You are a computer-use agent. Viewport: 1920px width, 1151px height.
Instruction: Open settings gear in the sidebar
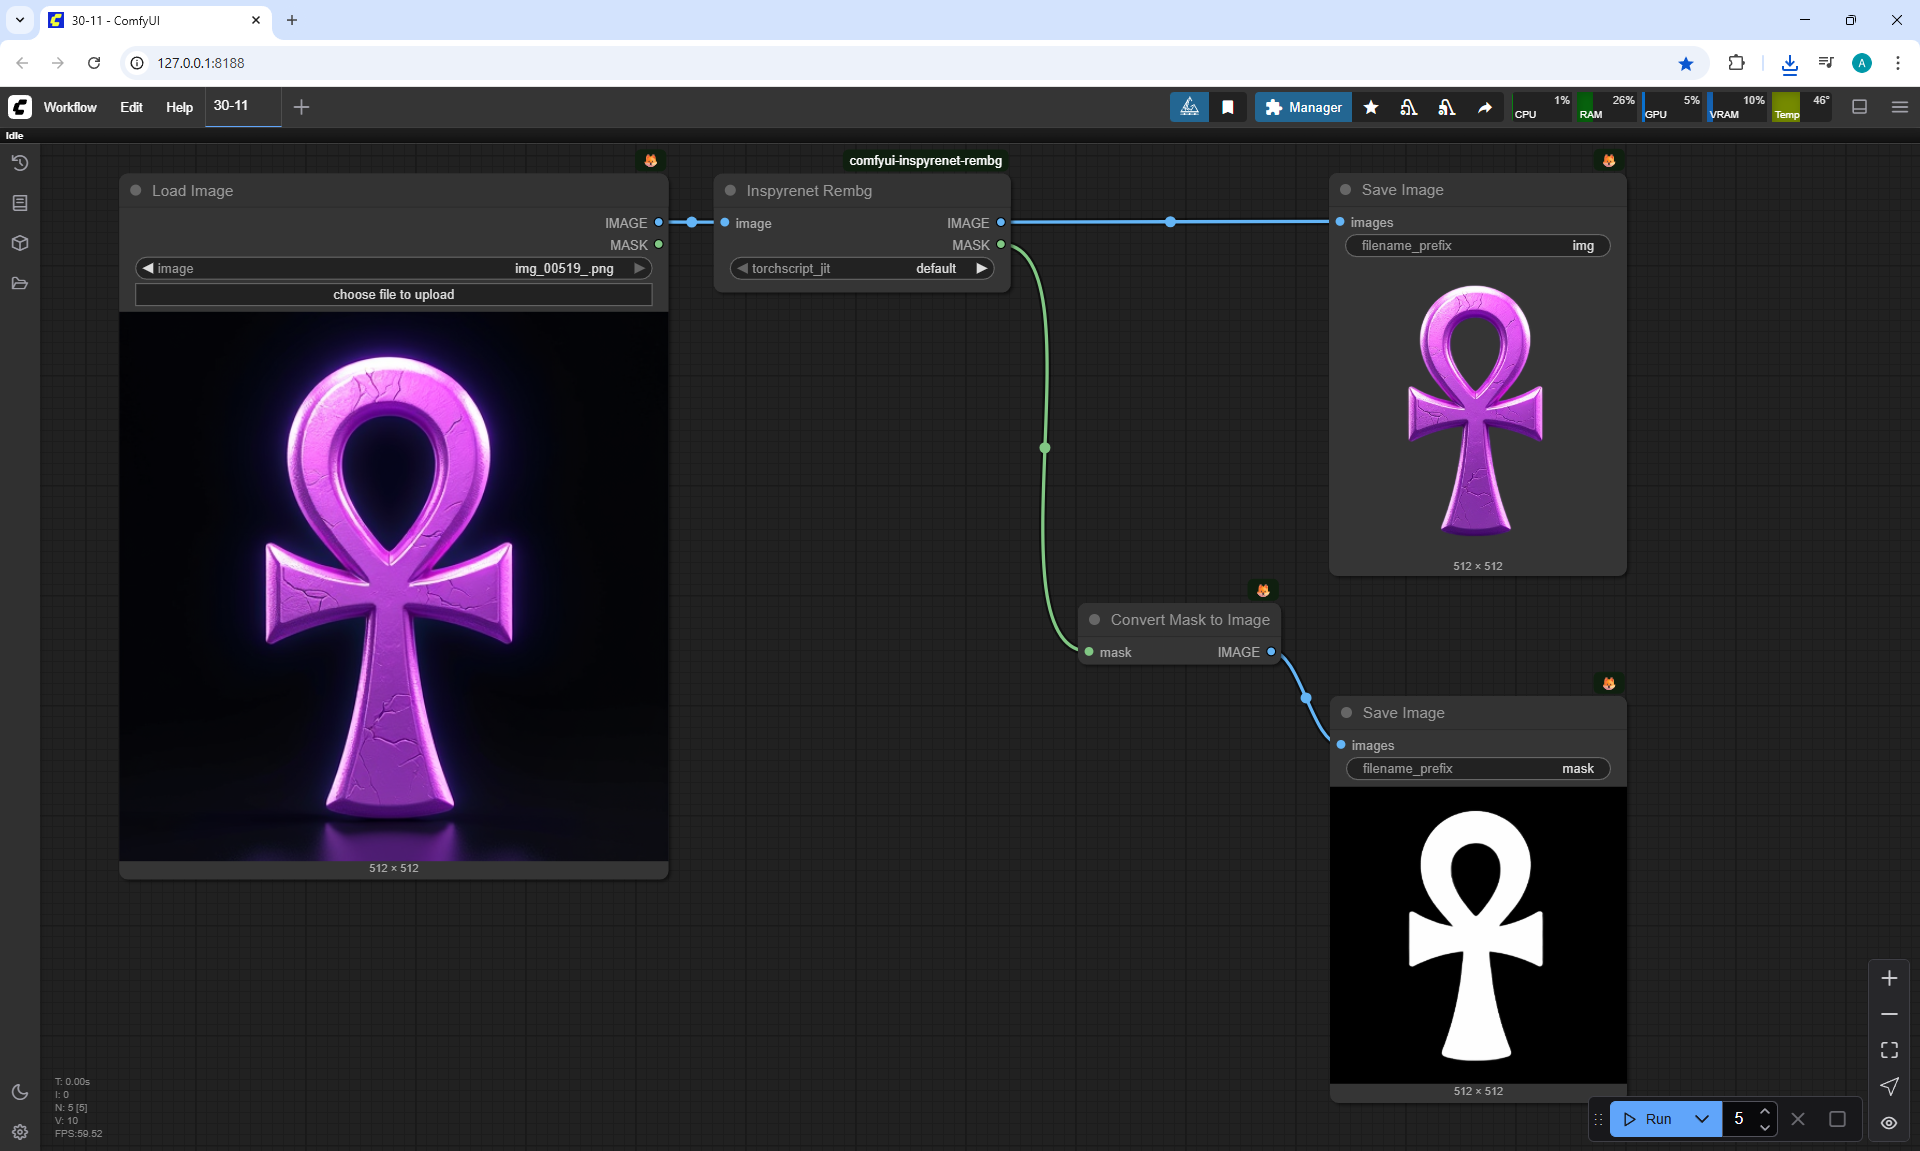[20, 1132]
